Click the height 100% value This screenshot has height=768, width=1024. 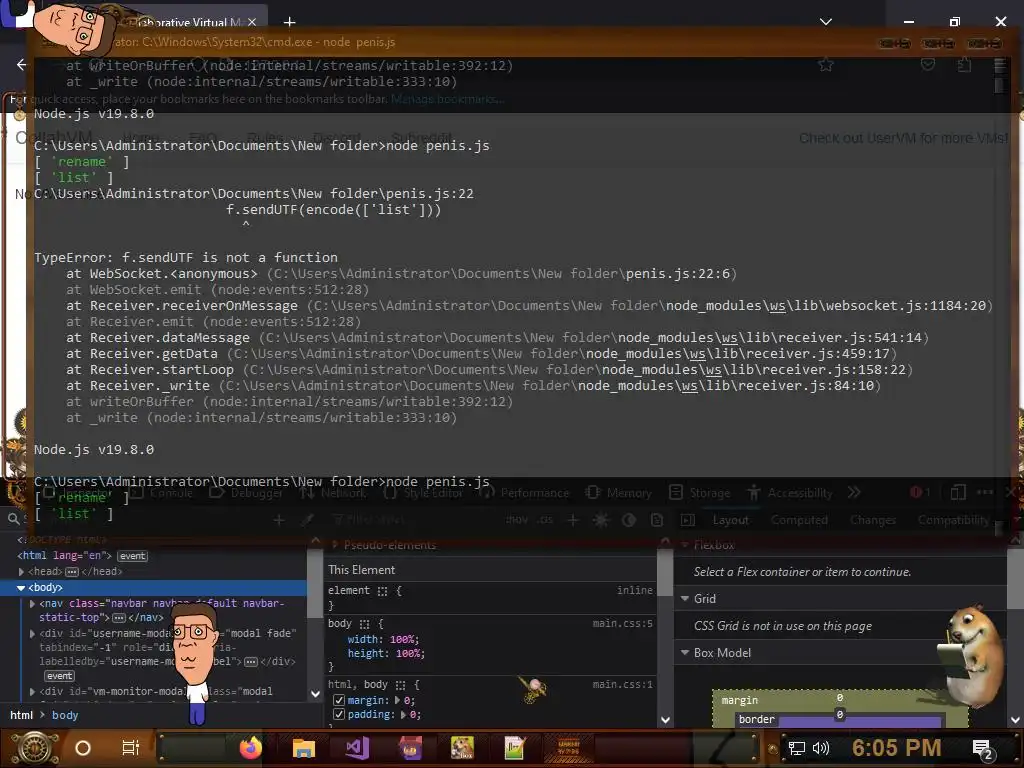(406, 653)
